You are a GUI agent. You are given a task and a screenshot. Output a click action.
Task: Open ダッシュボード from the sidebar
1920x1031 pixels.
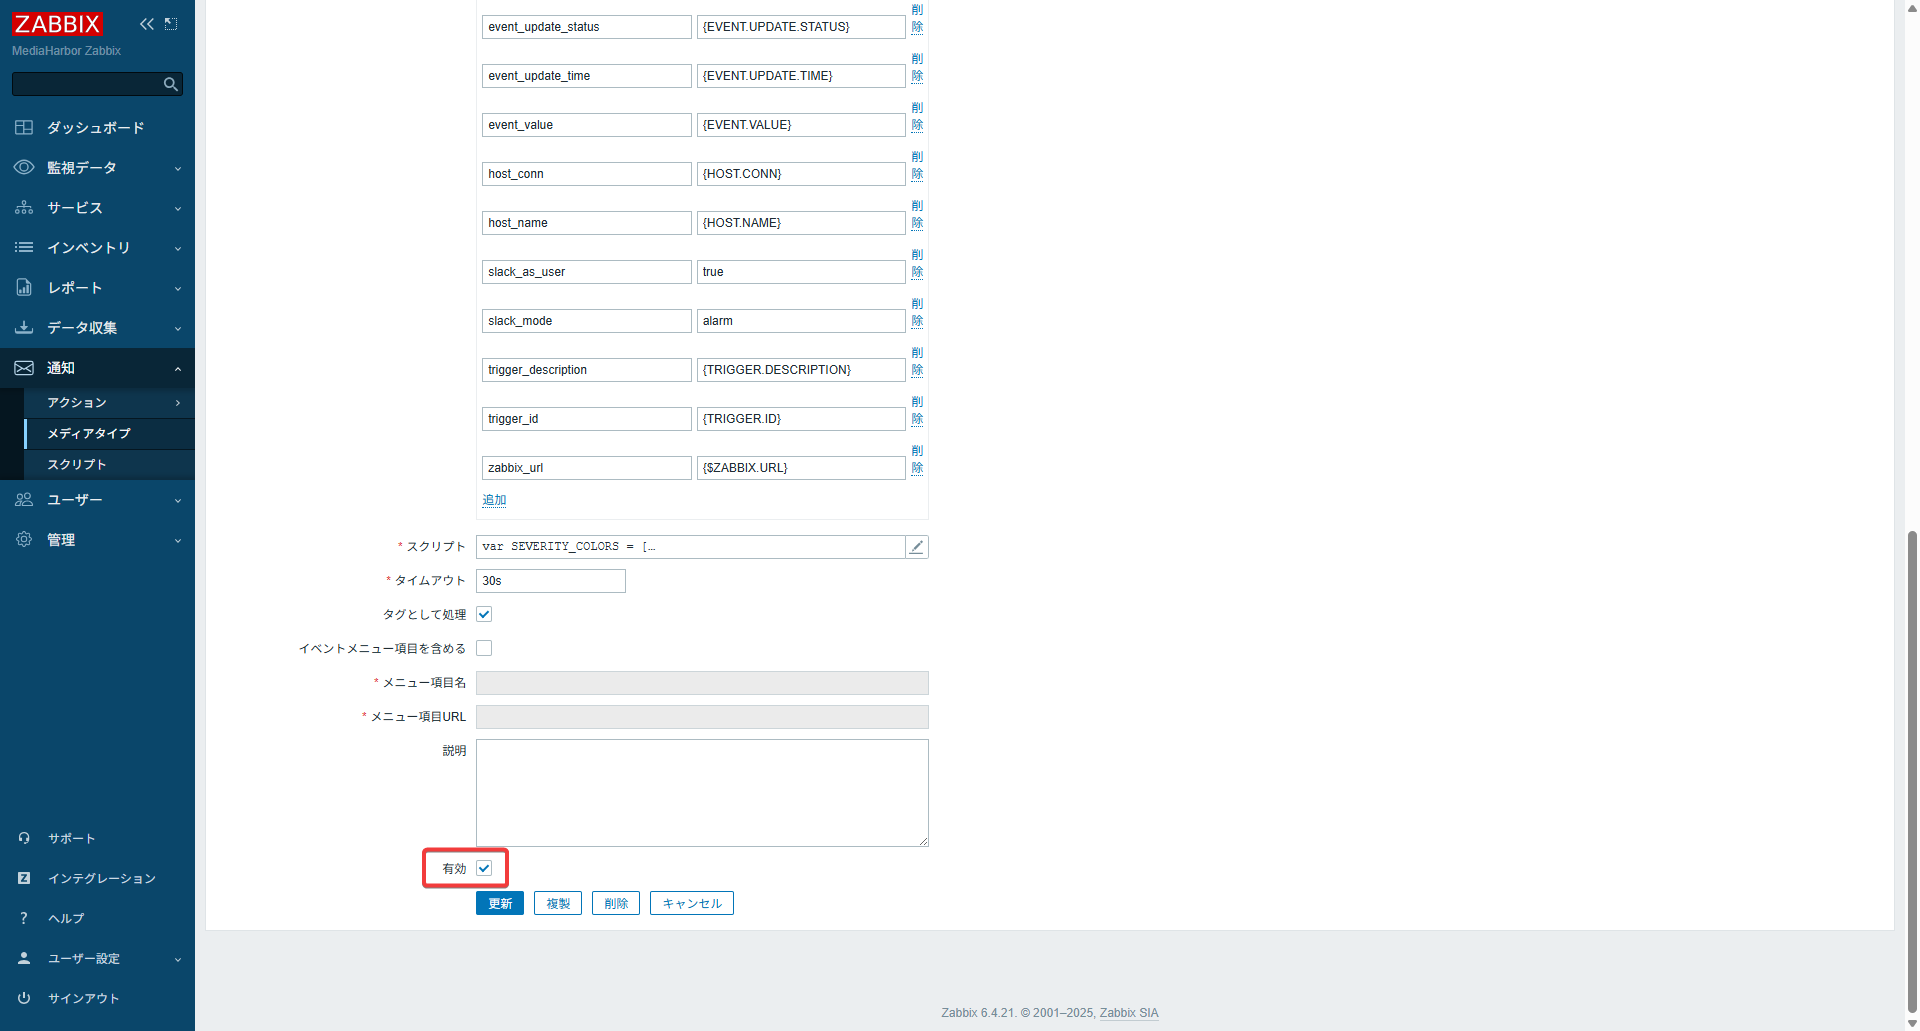pyautogui.click(x=95, y=128)
